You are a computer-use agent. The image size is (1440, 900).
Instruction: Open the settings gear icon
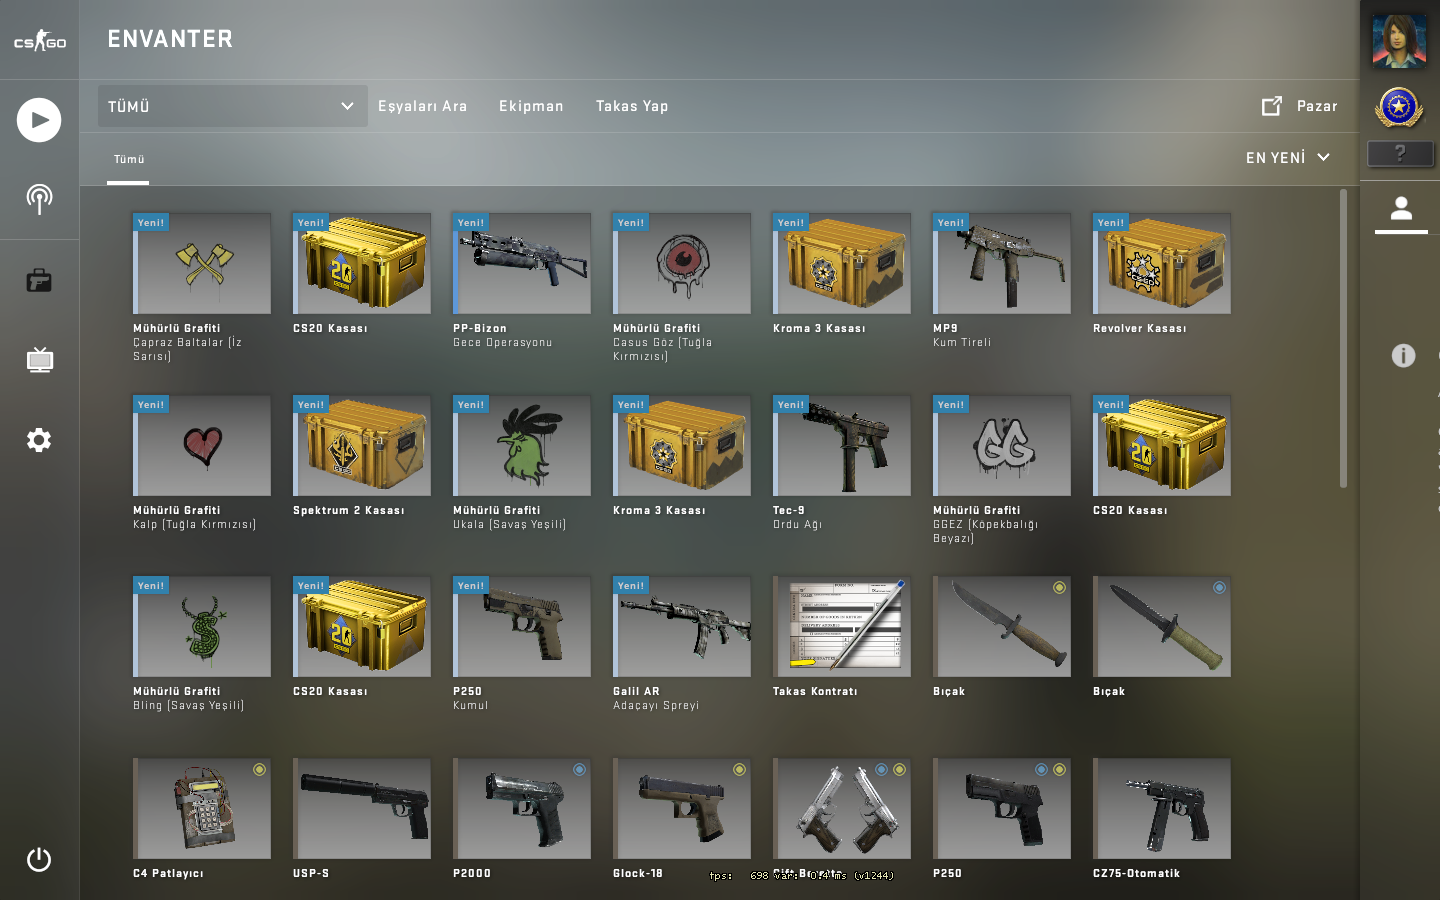pos(39,440)
